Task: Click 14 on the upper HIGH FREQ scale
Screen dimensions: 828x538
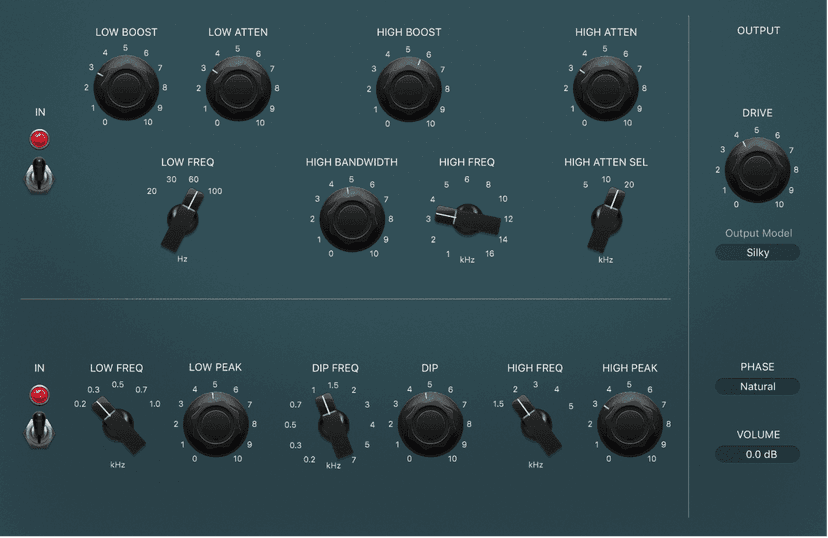Action: (x=503, y=240)
